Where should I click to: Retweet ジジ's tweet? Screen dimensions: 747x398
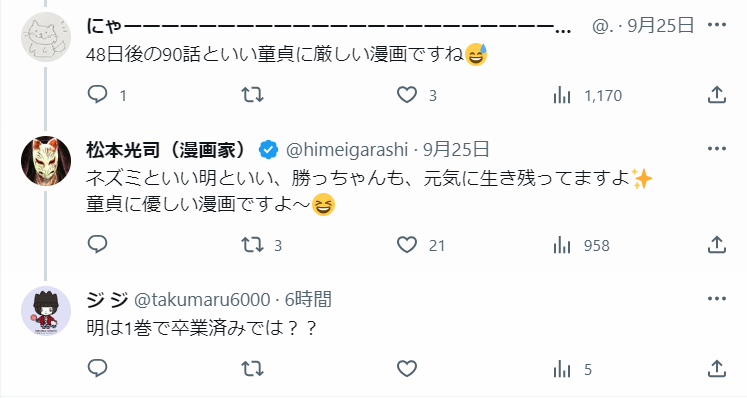[252, 369]
